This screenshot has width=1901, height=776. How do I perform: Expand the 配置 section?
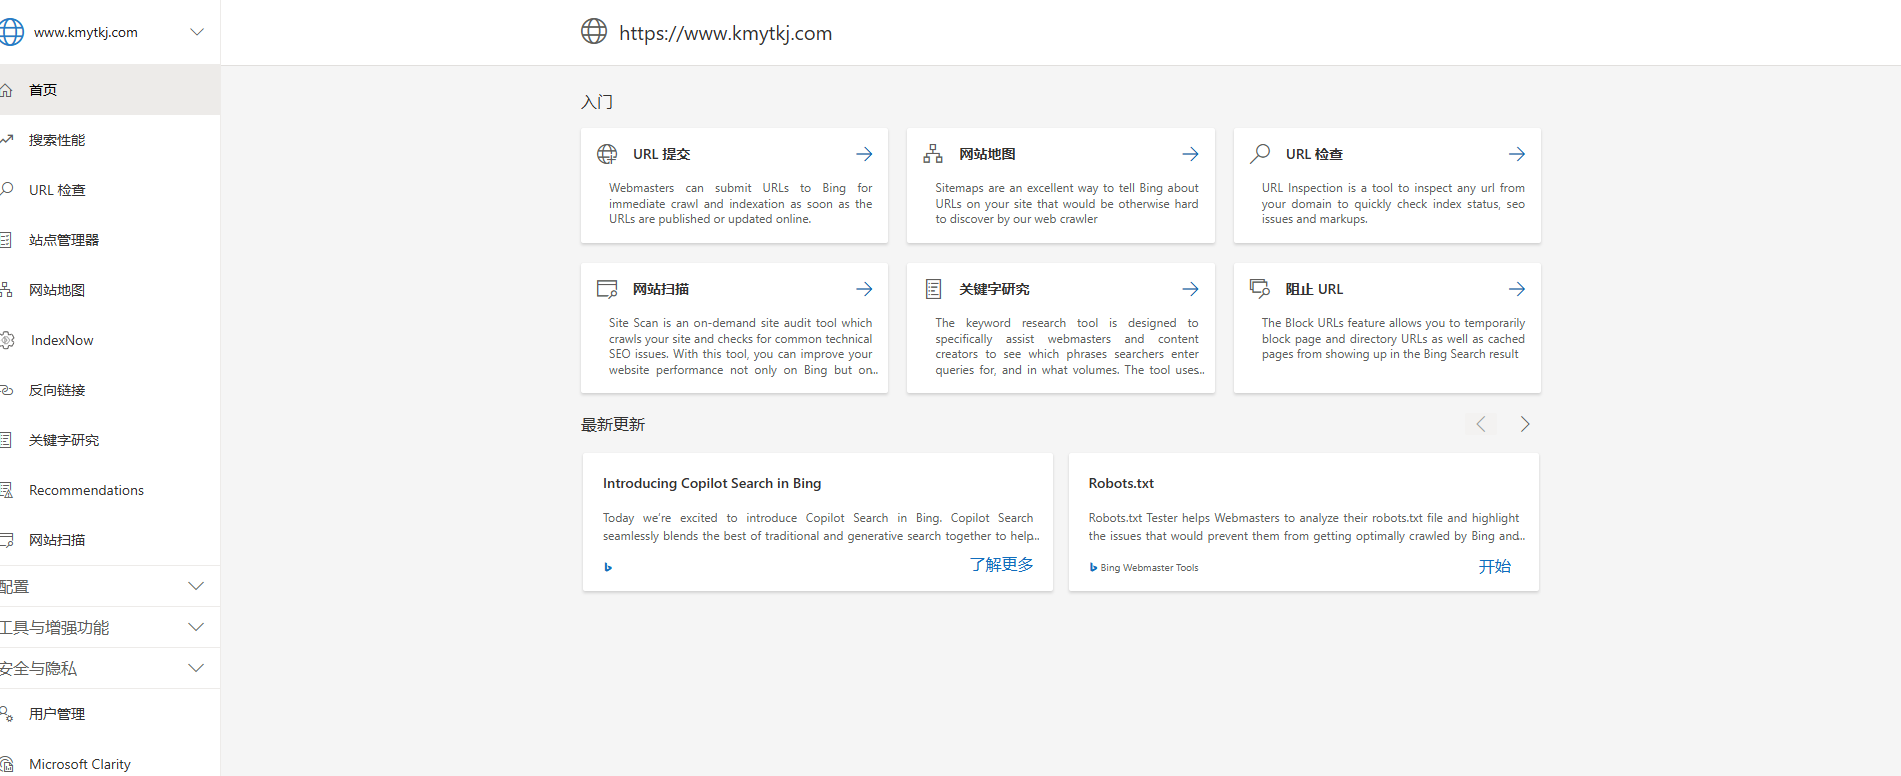coord(110,586)
